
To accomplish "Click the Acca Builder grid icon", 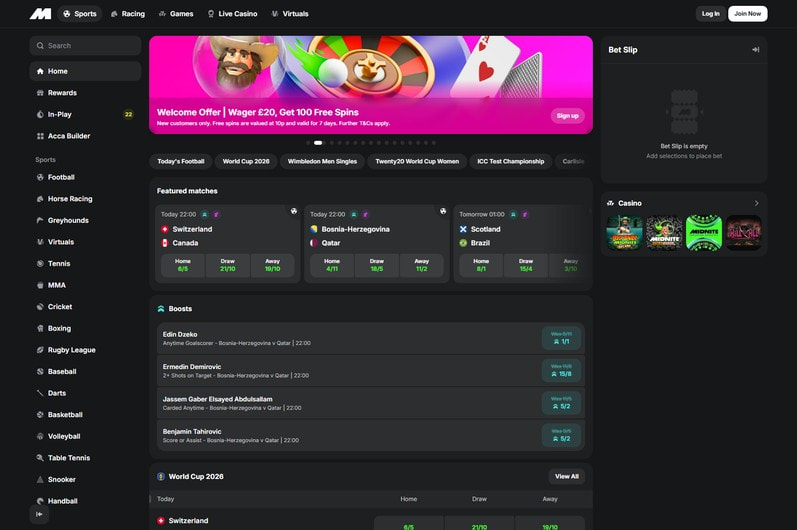I will tap(40, 136).
